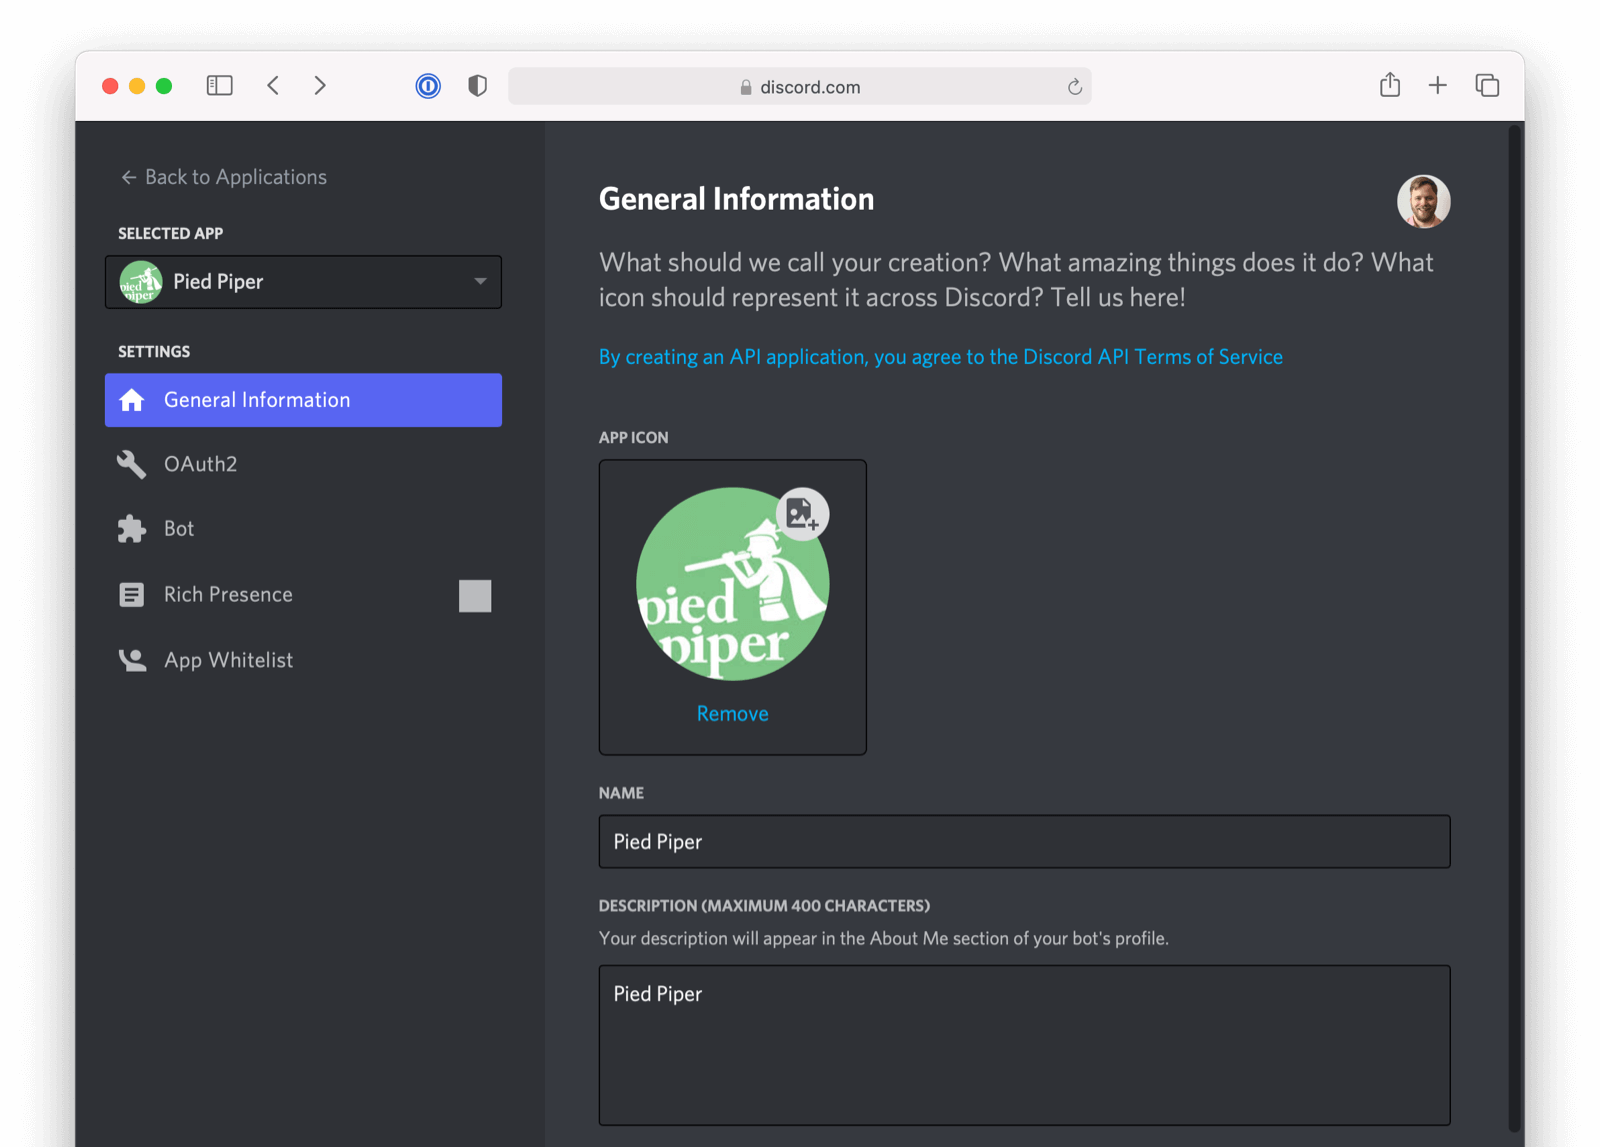Show the tab overview
This screenshot has width=1600, height=1147.
1487,86
